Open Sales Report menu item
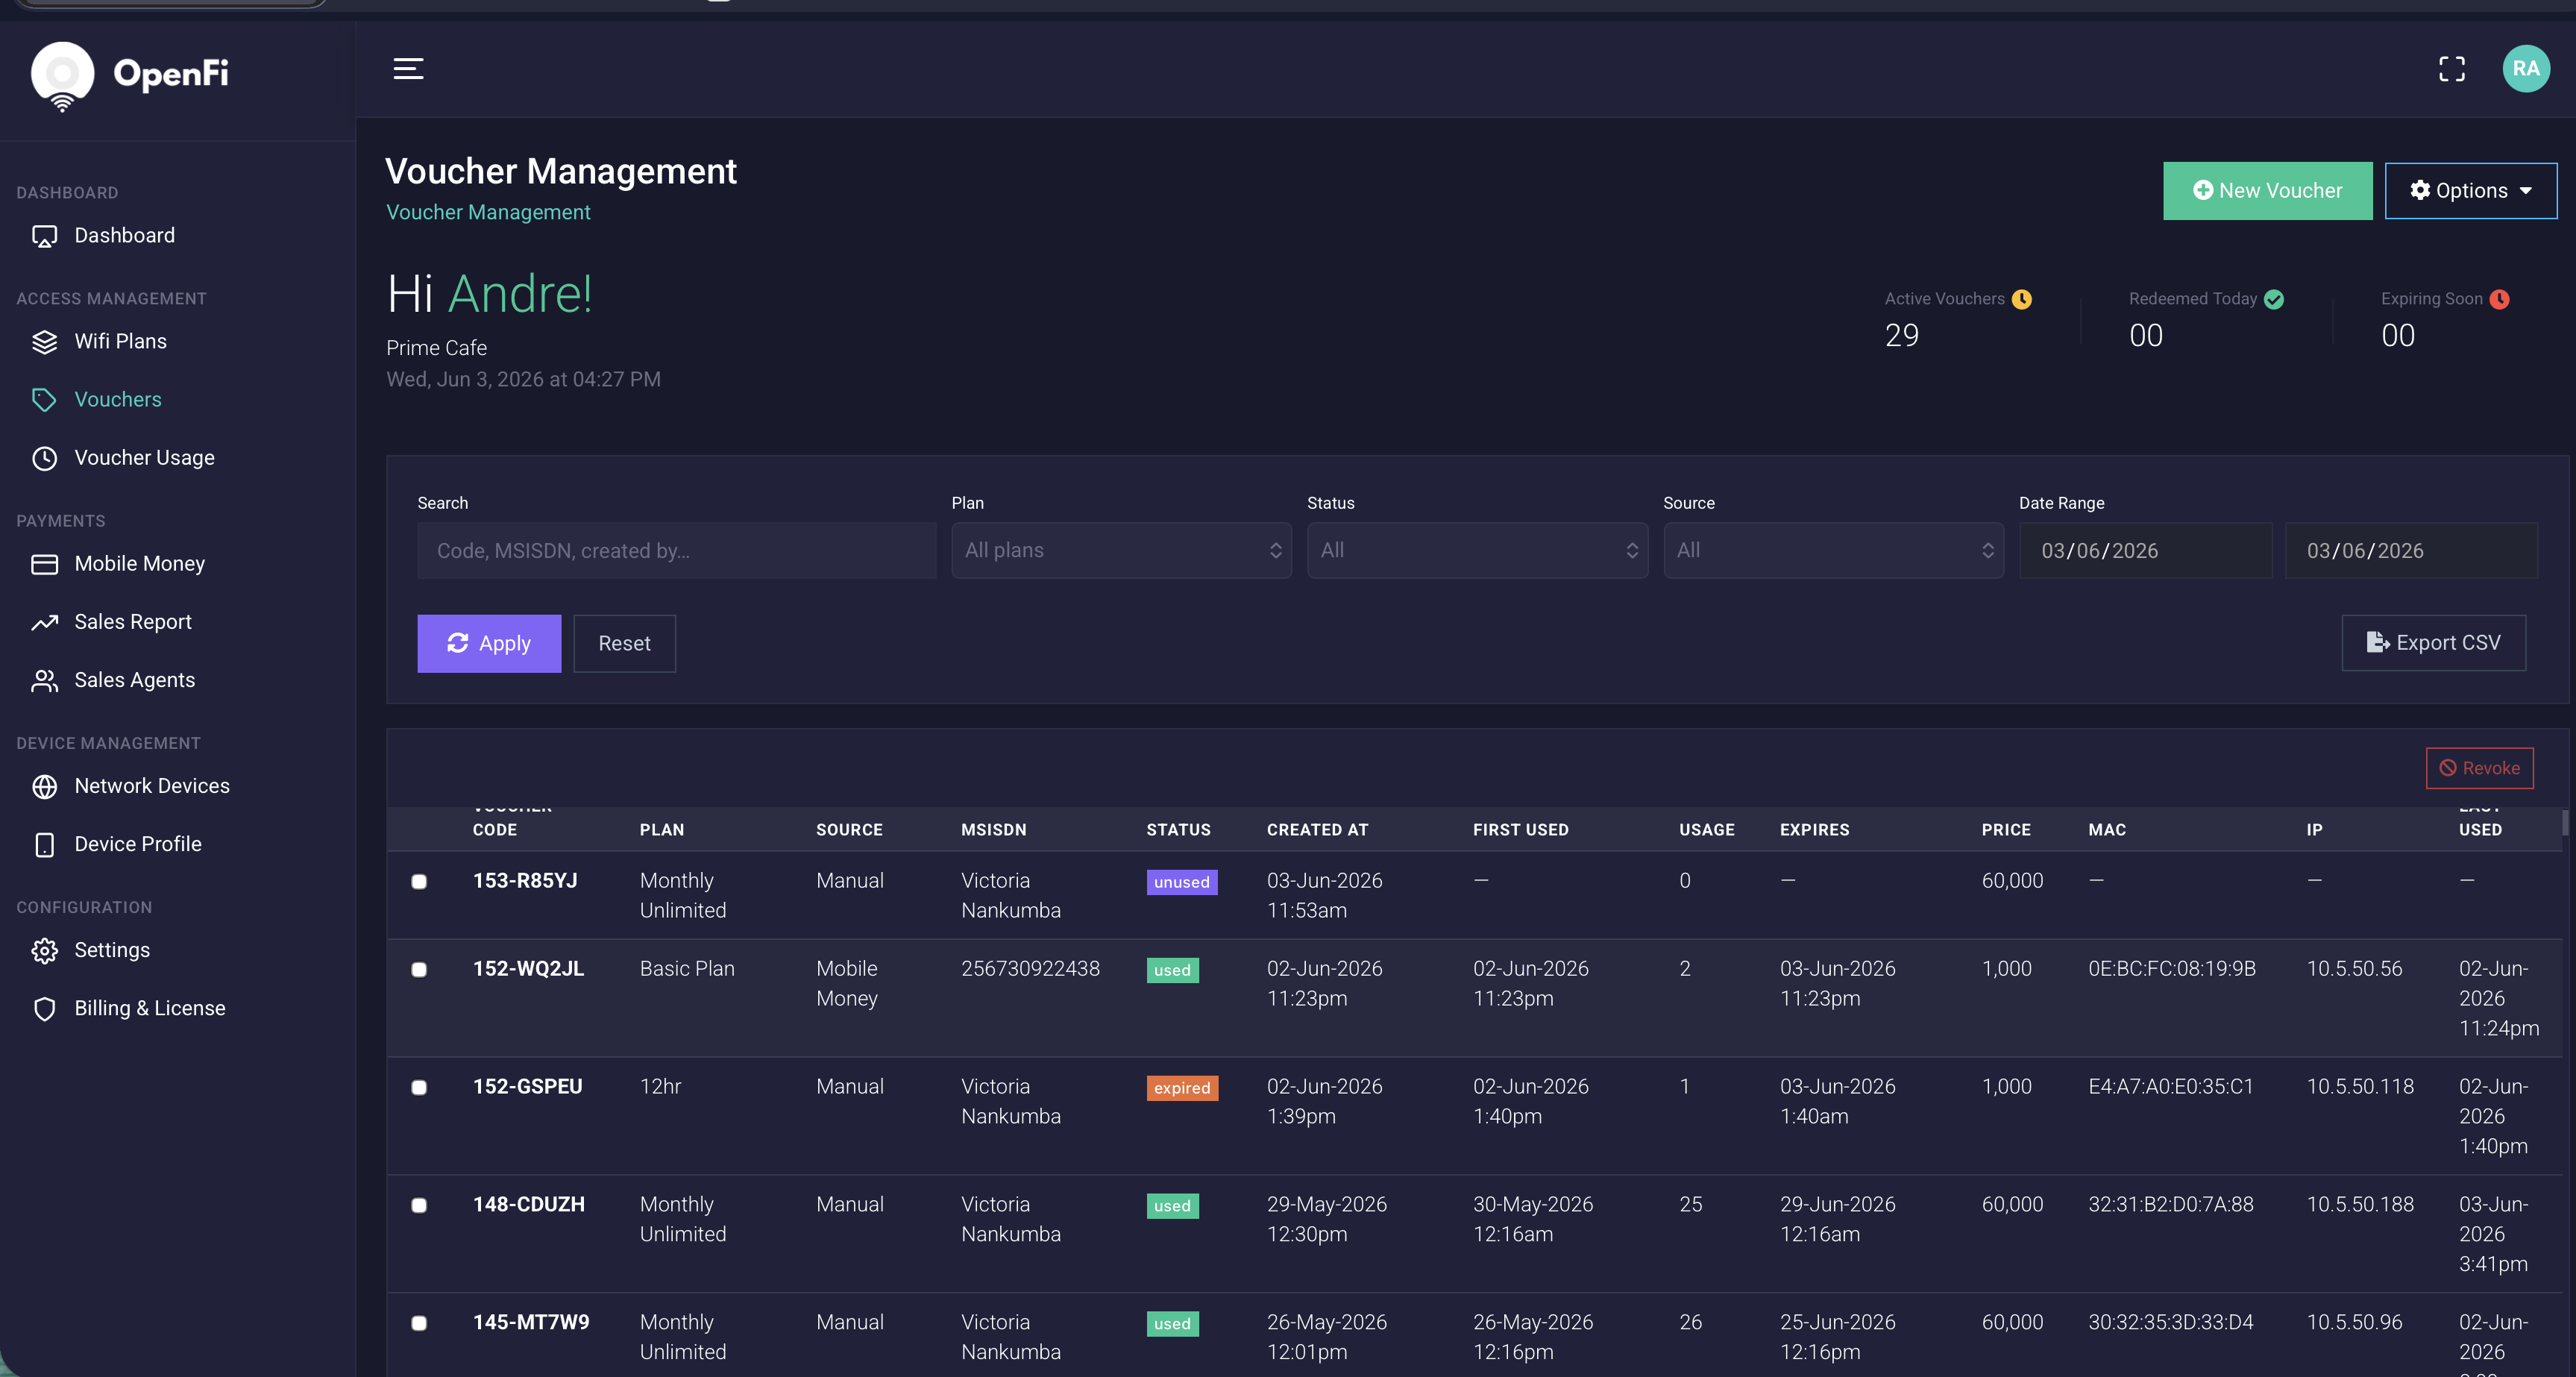This screenshot has height=1377, width=2576. tap(132, 622)
